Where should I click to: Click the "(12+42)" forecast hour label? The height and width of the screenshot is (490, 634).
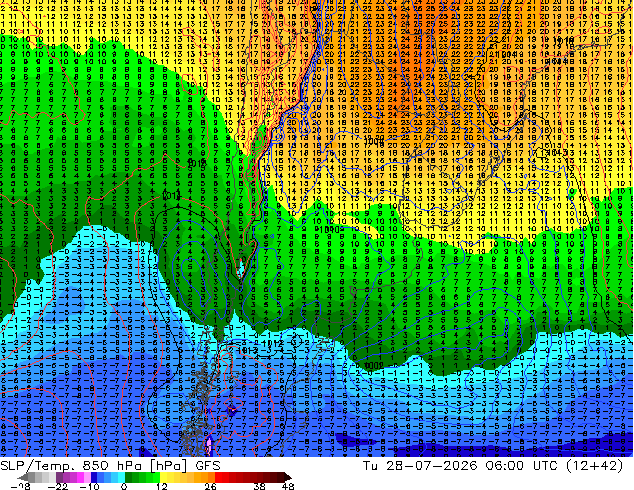(x=594, y=465)
